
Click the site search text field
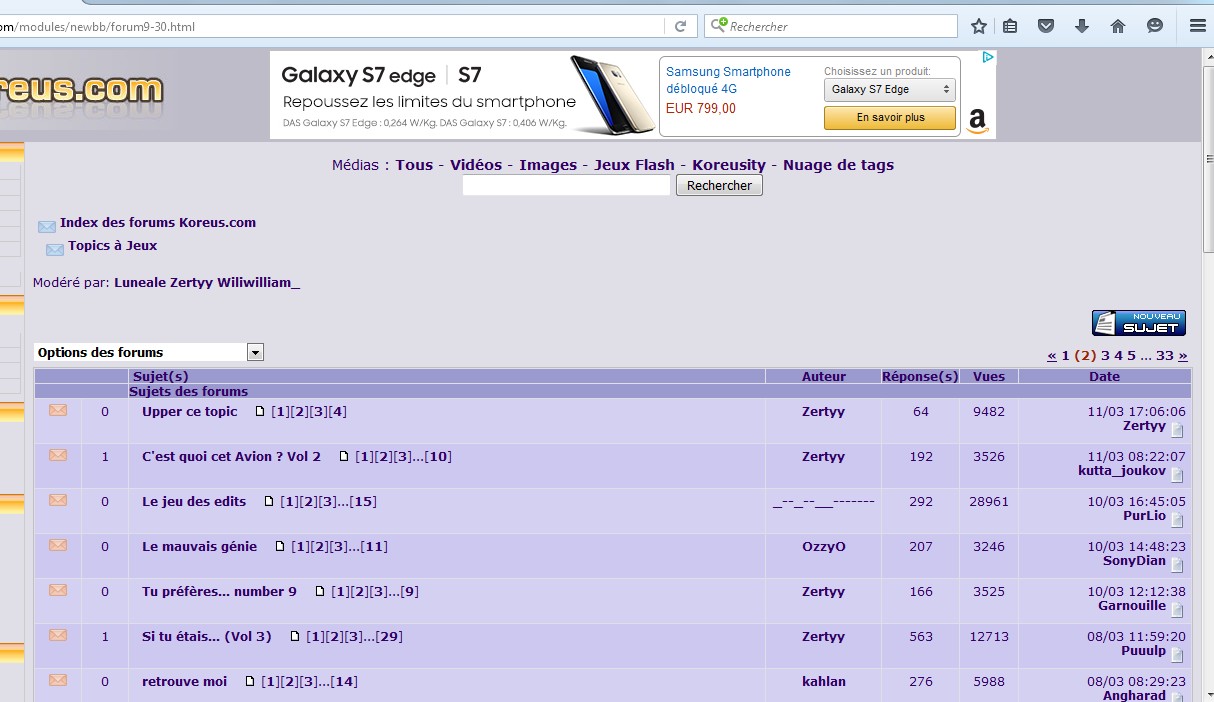(566, 186)
